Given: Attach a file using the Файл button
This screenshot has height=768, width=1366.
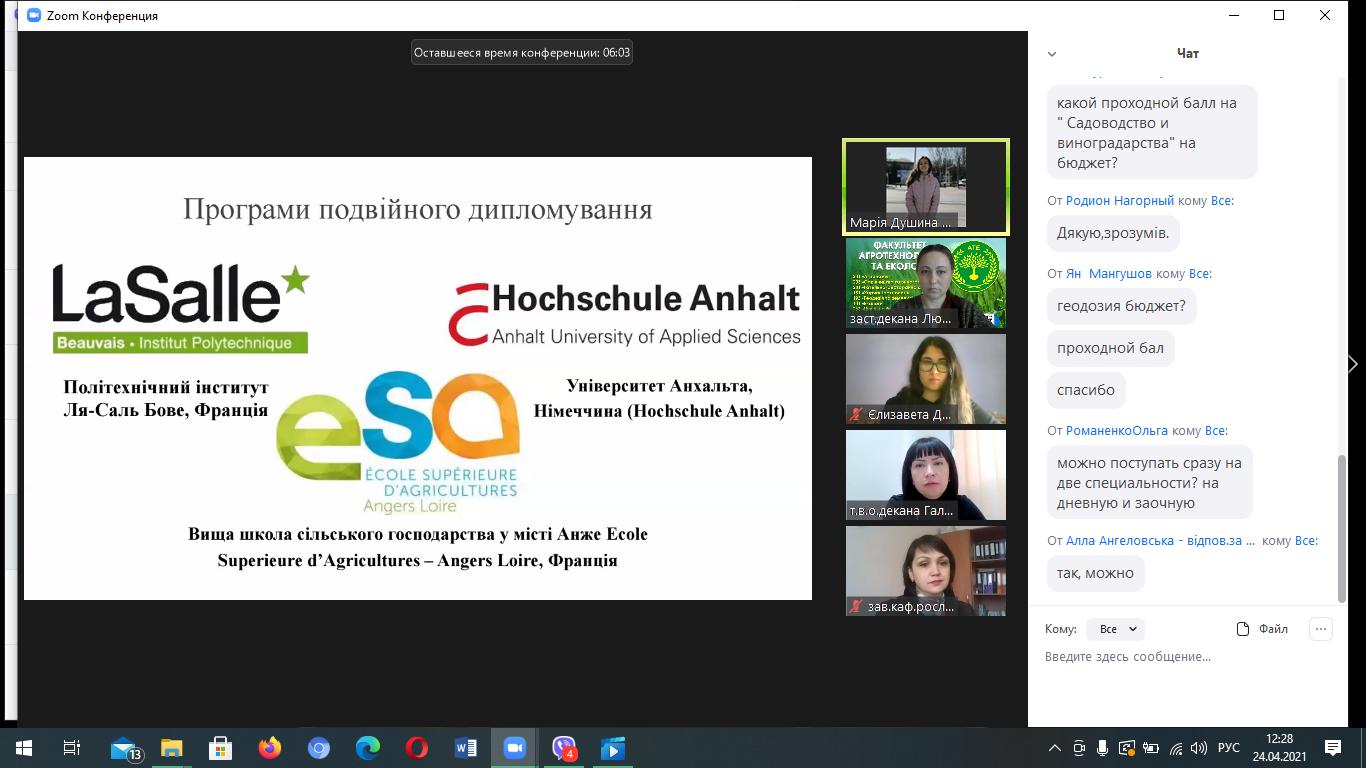Looking at the screenshot, I should point(1262,629).
